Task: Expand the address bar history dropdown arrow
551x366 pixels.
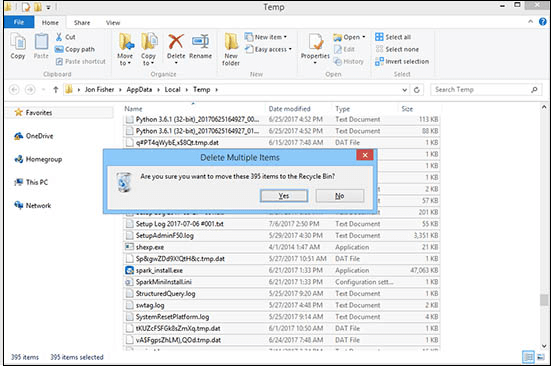Action: pos(404,90)
